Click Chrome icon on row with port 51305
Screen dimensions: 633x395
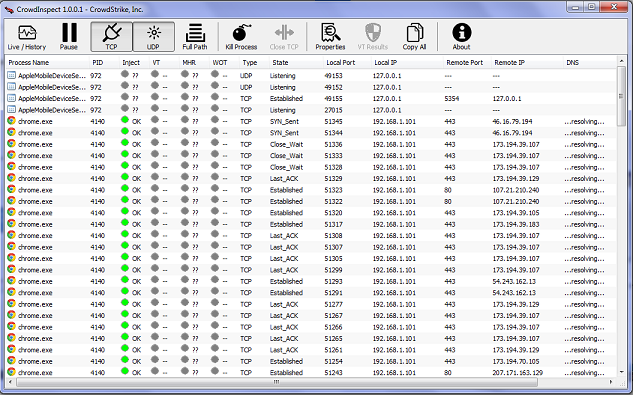[11, 257]
